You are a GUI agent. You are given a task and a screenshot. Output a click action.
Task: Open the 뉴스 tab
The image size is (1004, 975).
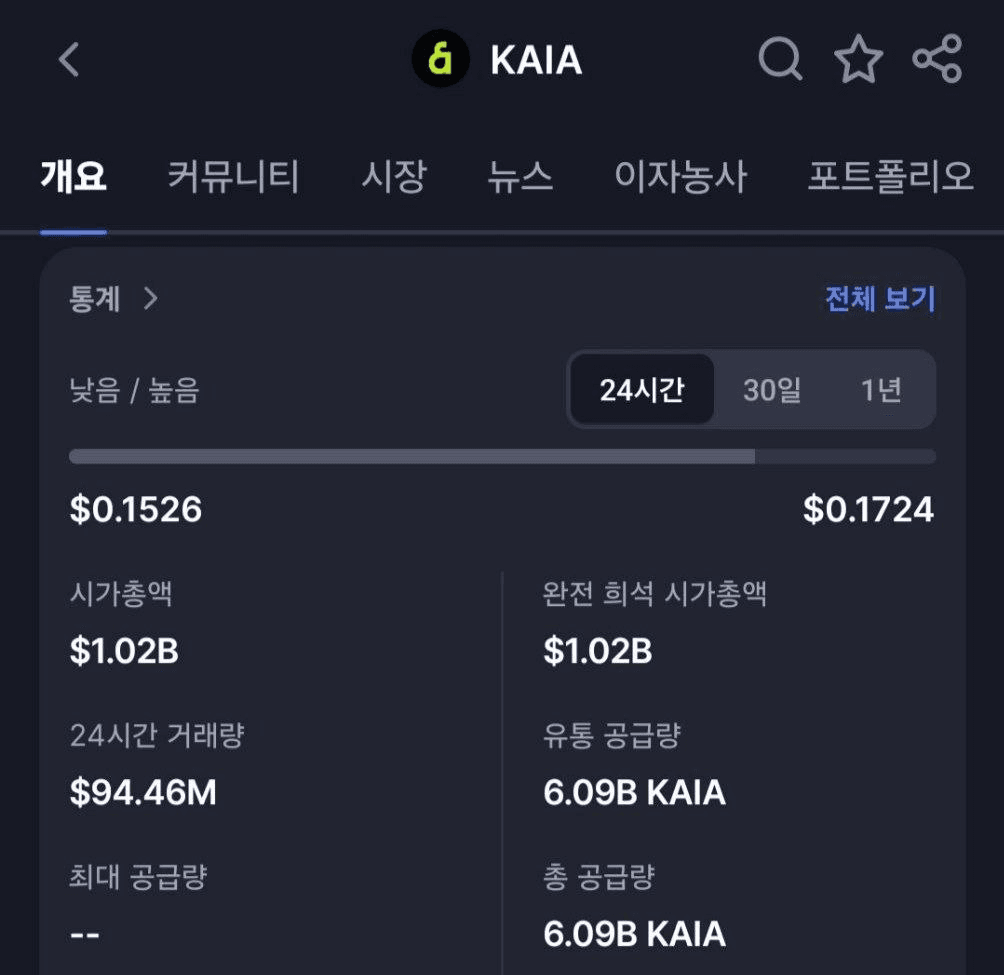(520, 176)
